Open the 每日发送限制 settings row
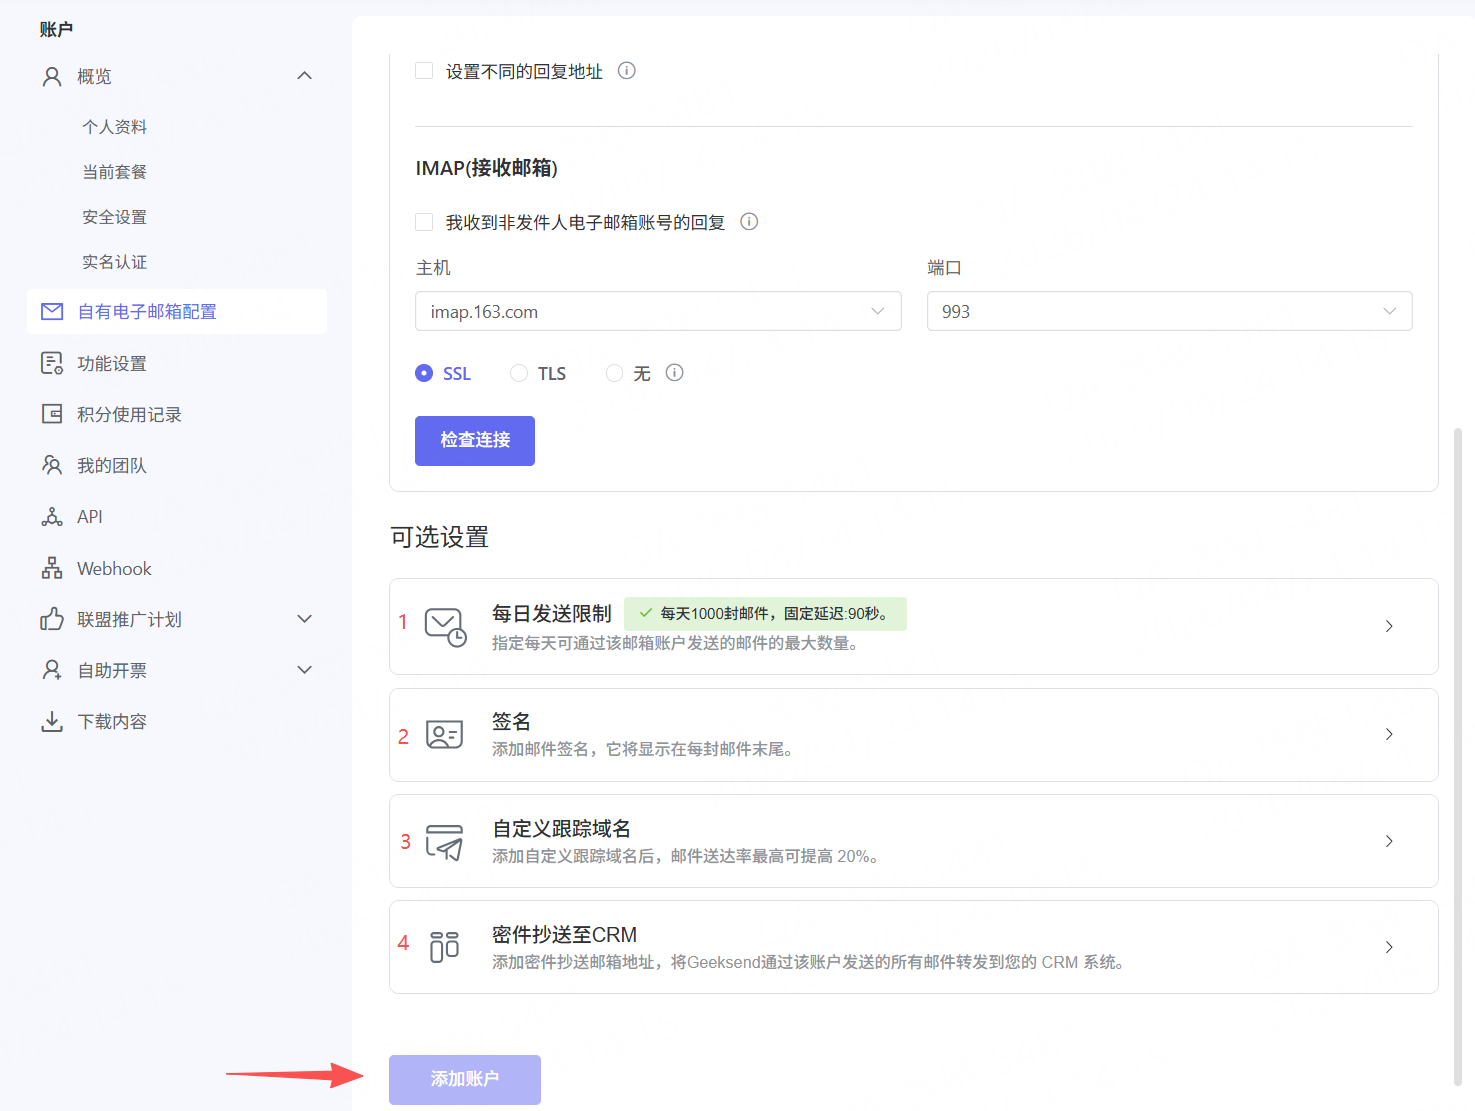 pos(913,626)
